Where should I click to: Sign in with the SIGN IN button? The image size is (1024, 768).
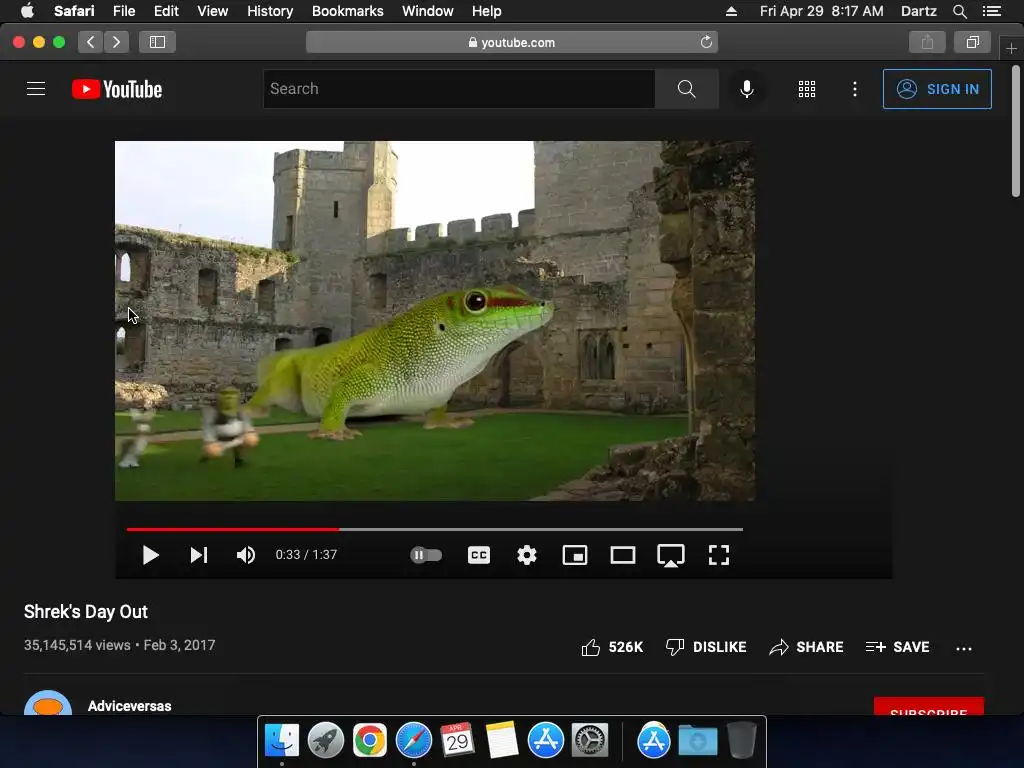point(937,89)
